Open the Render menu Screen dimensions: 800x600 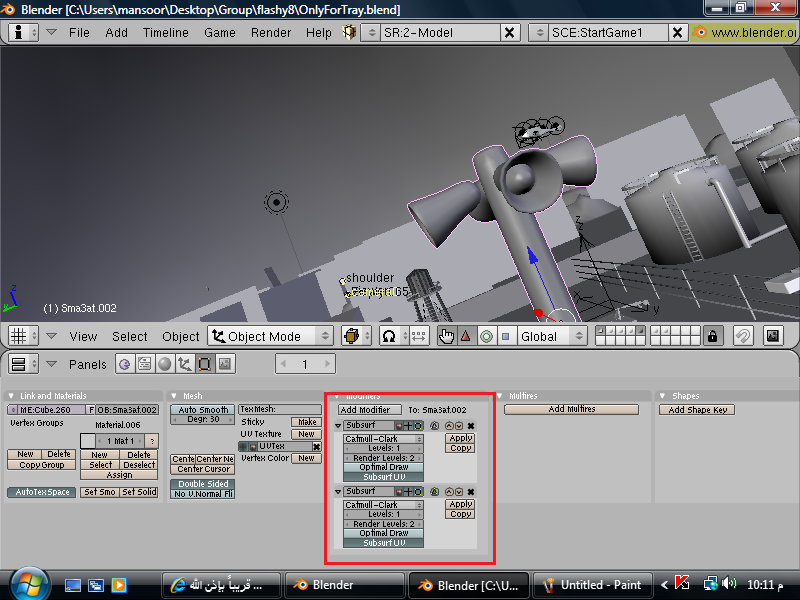[271, 33]
